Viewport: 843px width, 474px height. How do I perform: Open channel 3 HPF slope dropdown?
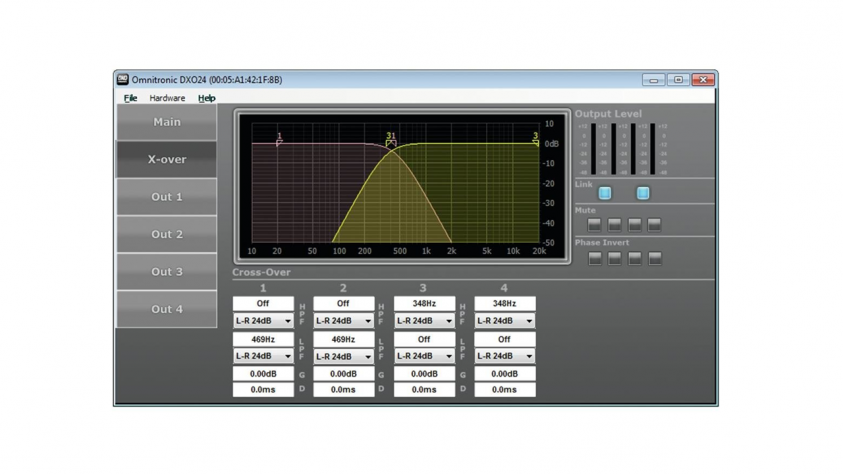[x=424, y=321]
